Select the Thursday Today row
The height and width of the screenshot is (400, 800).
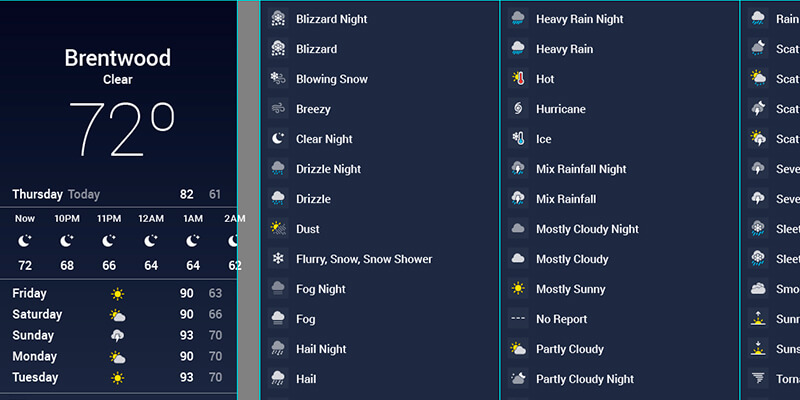118,194
